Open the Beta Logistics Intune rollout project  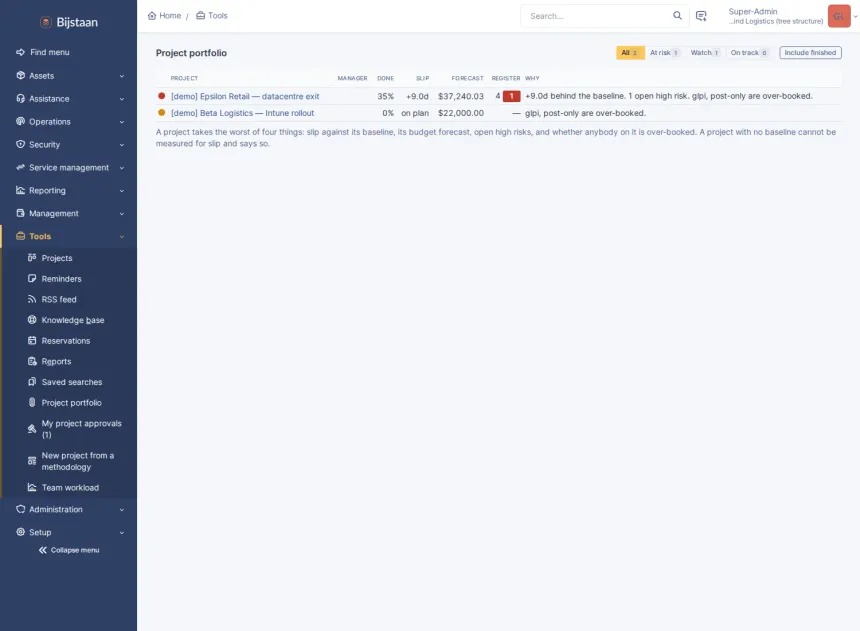[x=242, y=113]
